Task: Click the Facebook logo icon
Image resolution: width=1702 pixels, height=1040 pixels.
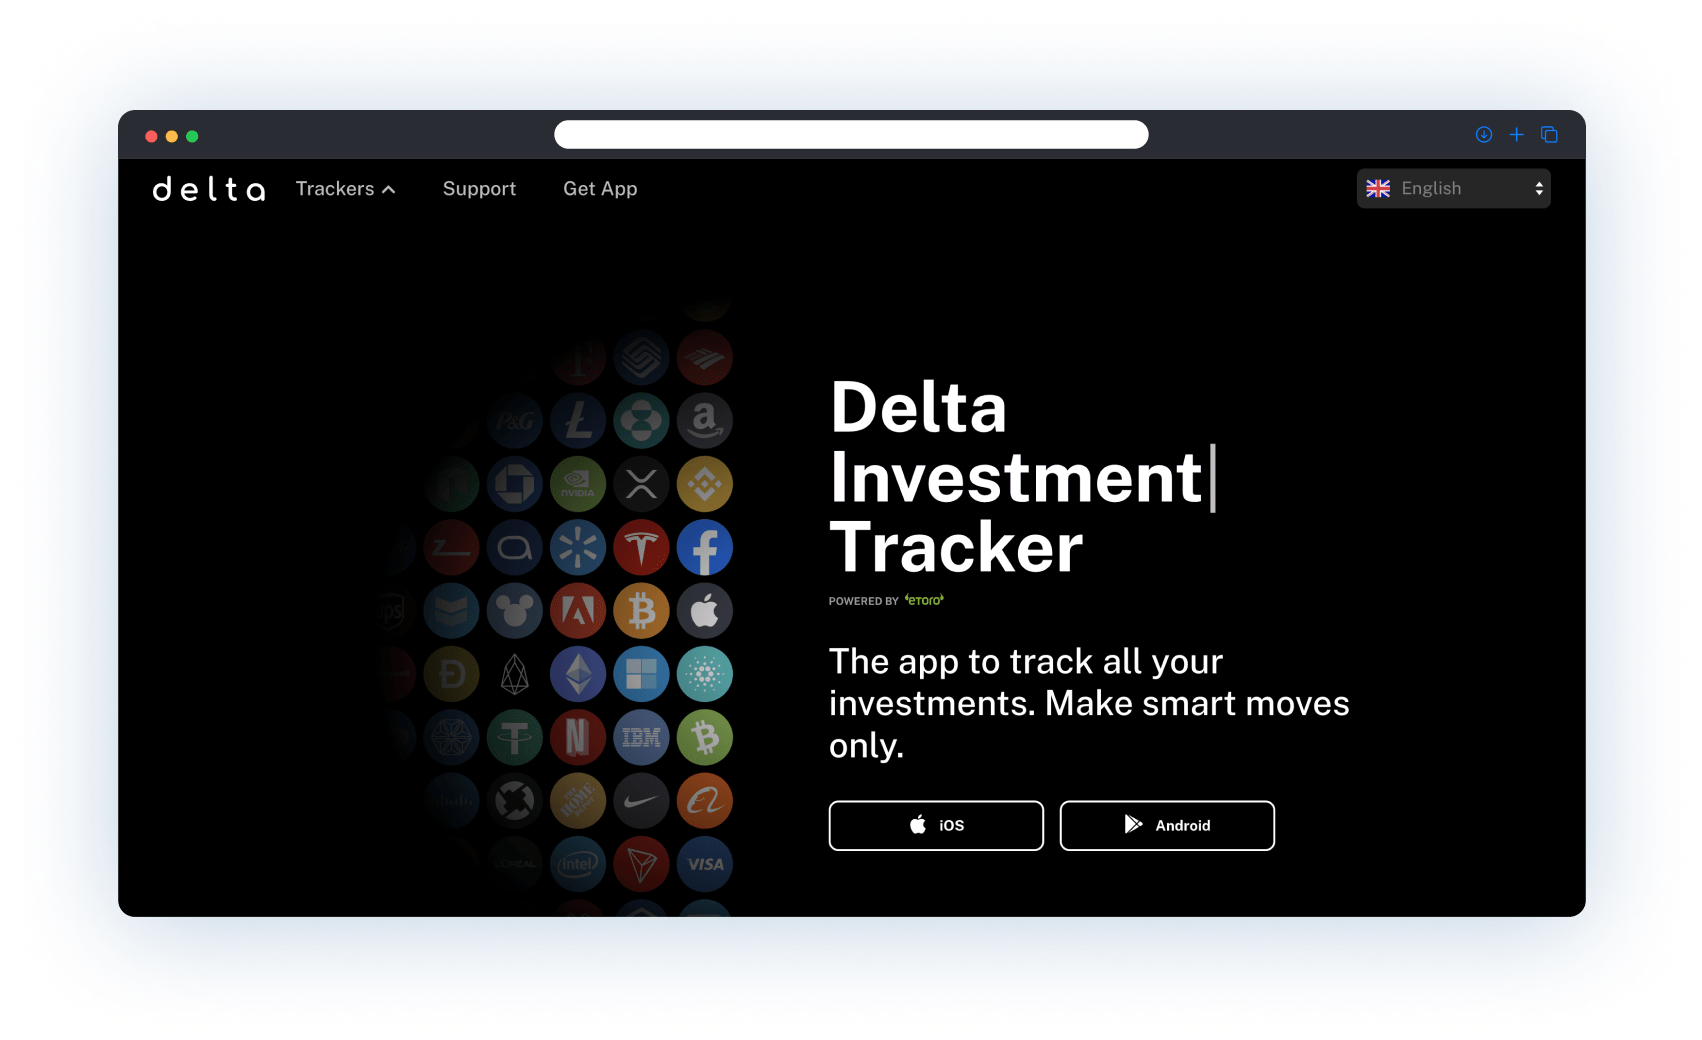Action: (x=705, y=548)
